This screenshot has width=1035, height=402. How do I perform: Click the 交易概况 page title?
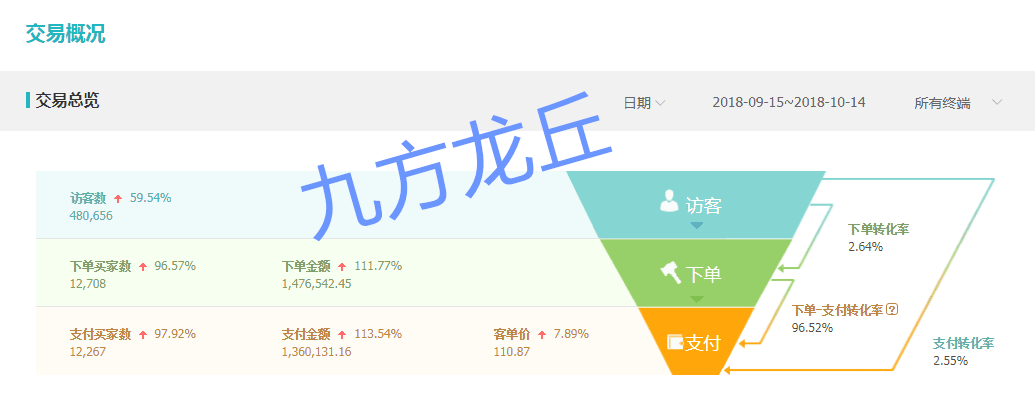click(65, 33)
